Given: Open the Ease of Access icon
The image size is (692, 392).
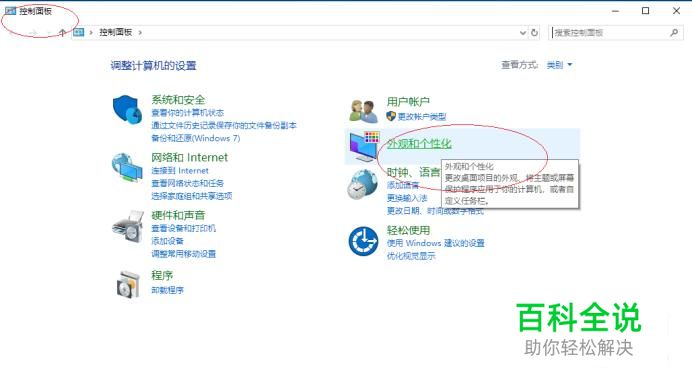Looking at the screenshot, I should pyautogui.click(x=363, y=241).
